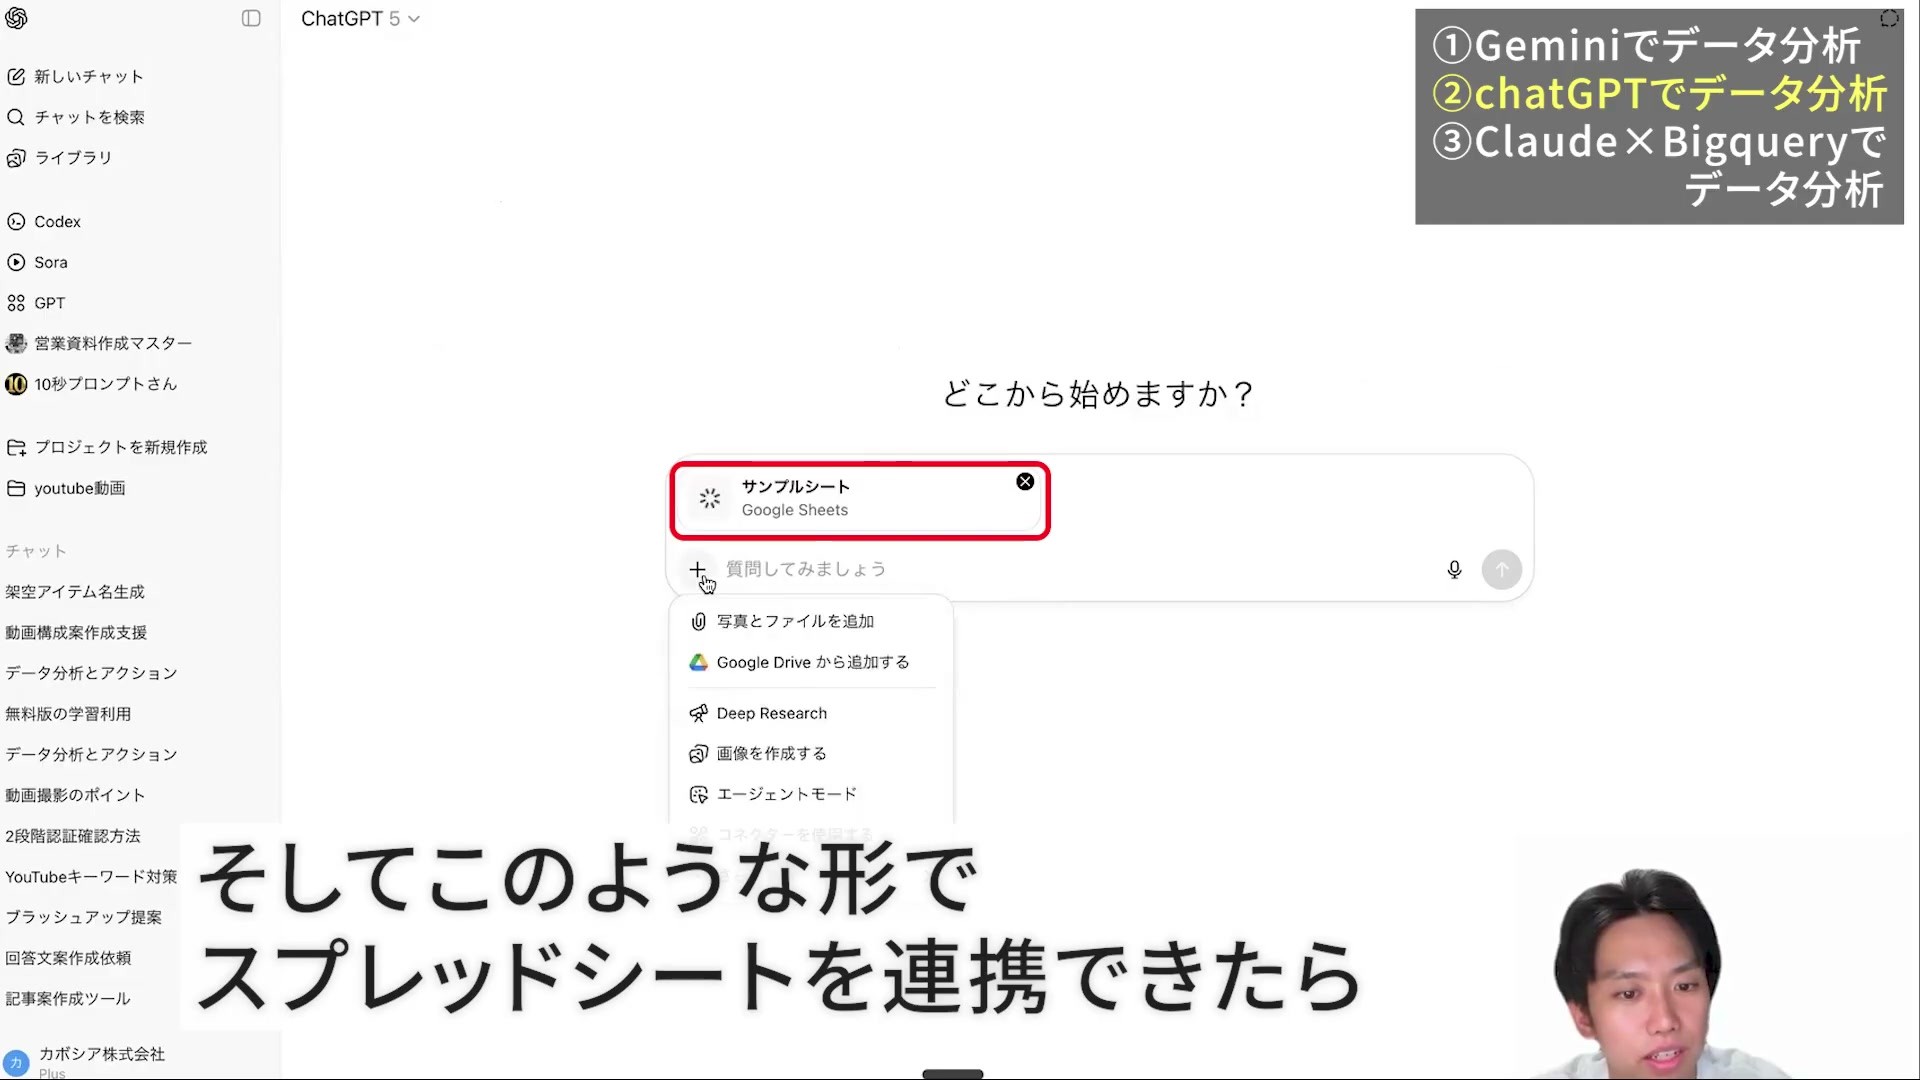
Task: Toggle the plus attachment menu button
Action: pyautogui.click(x=697, y=569)
